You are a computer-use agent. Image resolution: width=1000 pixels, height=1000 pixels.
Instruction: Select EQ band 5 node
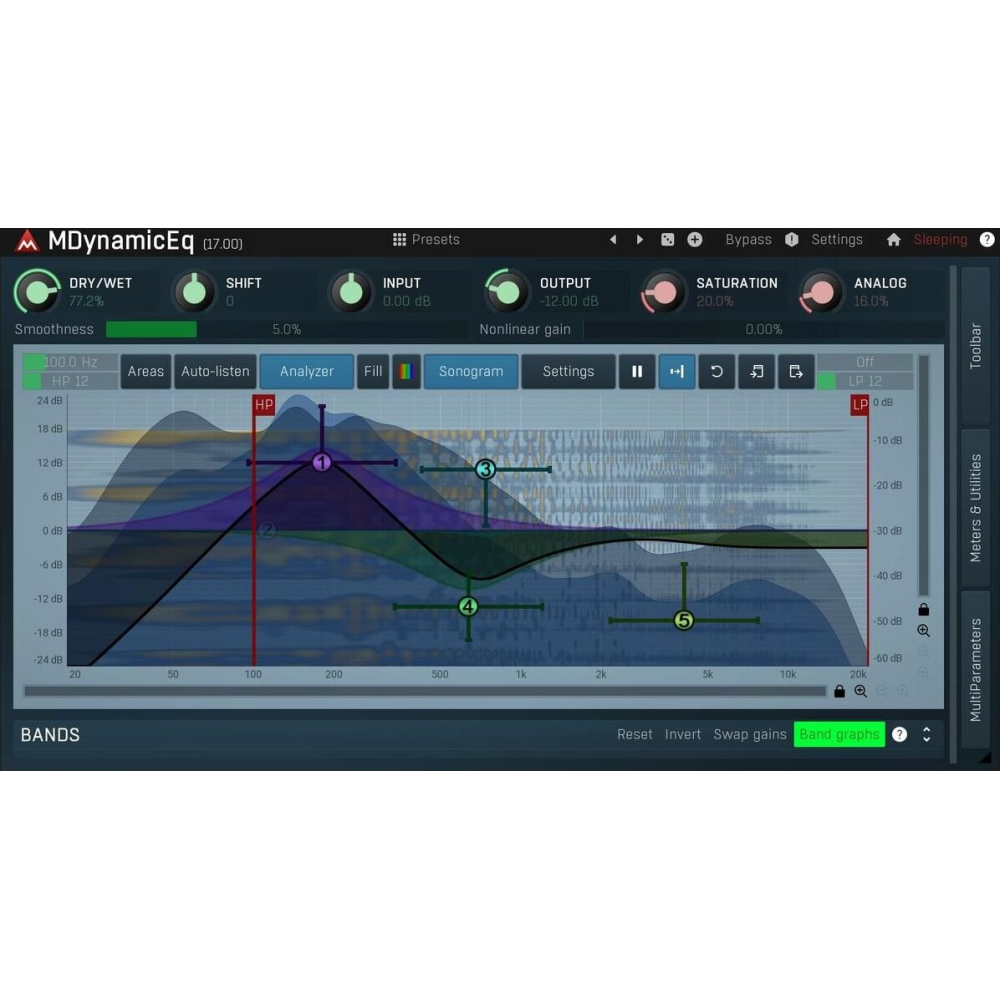[684, 621]
